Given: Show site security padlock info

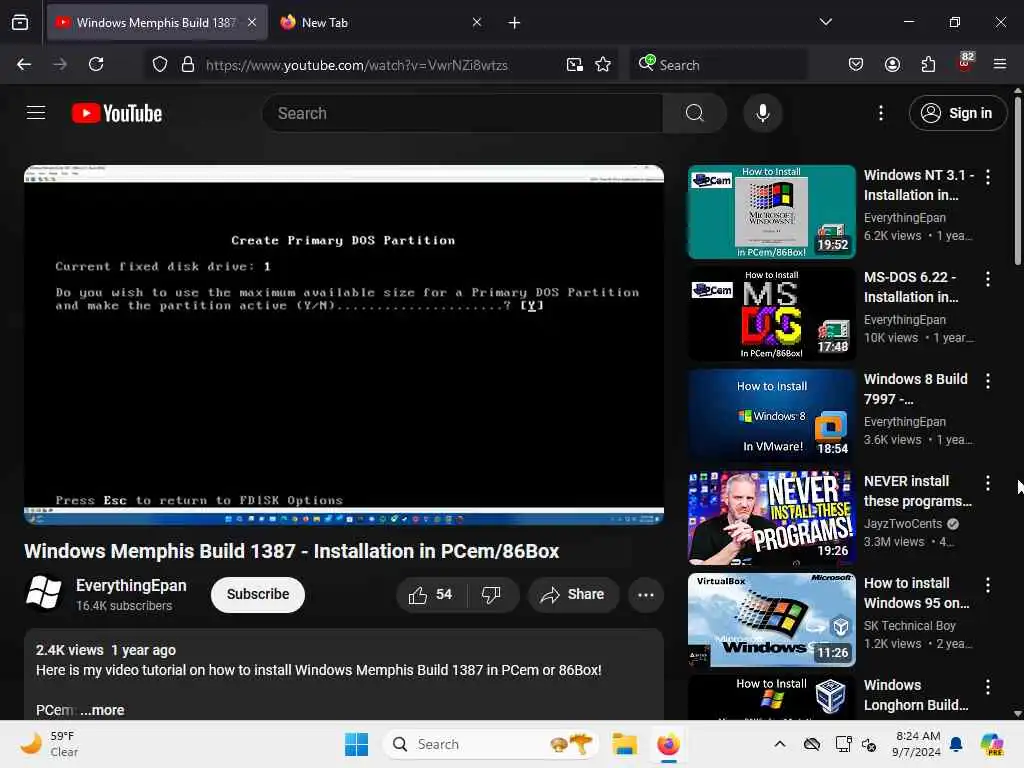Looking at the screenshot, I should pos(188,65).
